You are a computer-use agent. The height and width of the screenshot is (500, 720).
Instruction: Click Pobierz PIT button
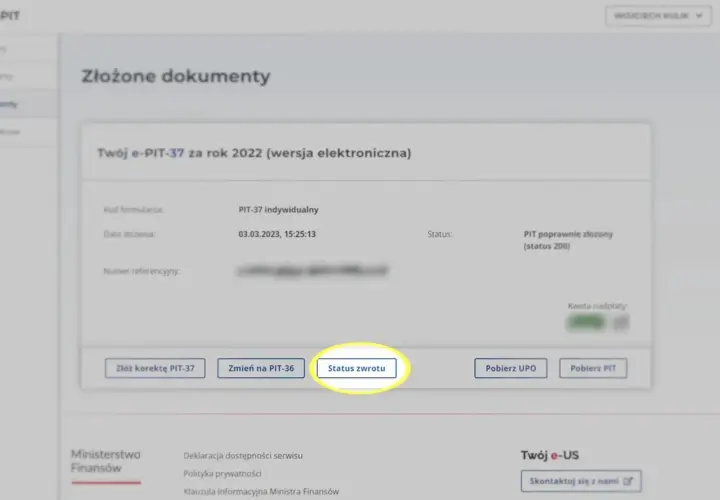point(593,368)
